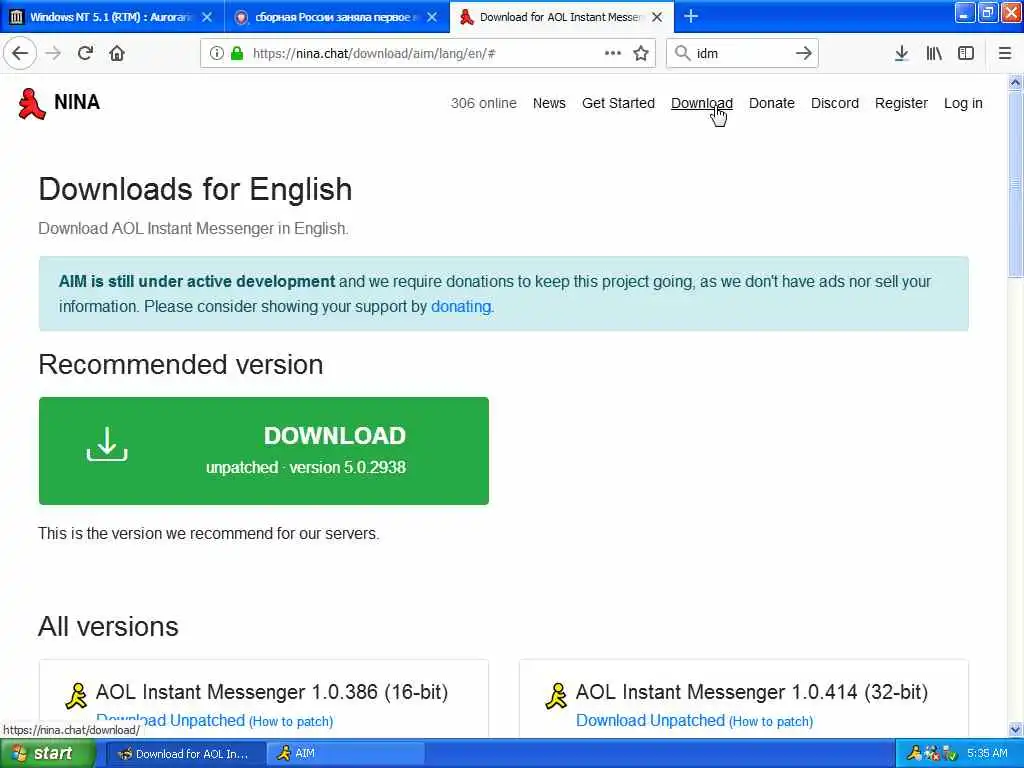Click the green padlock secure icon
1024x768 pixels.
(x=237, y=54)
